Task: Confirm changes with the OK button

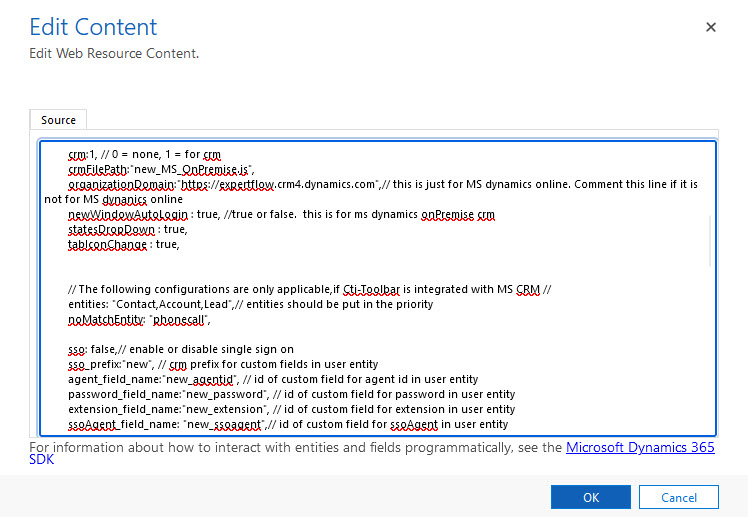Action: tap(590, 497)
